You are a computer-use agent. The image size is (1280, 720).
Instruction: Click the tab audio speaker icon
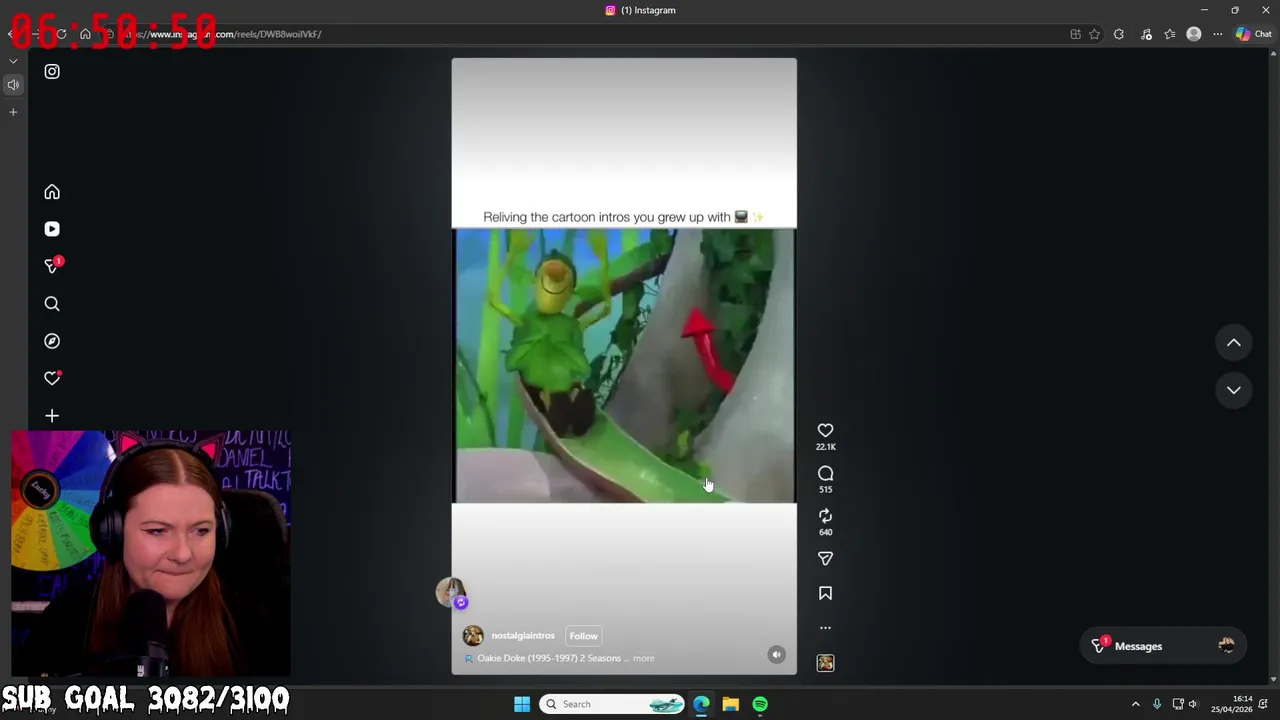coord(13,85)
